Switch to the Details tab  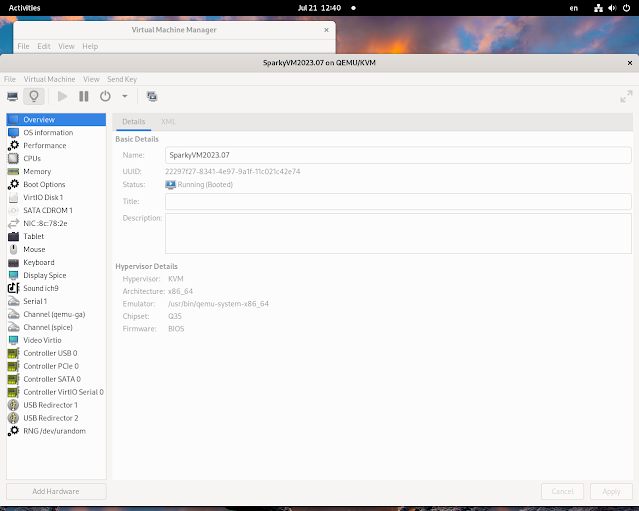click(x=134, y=121)
